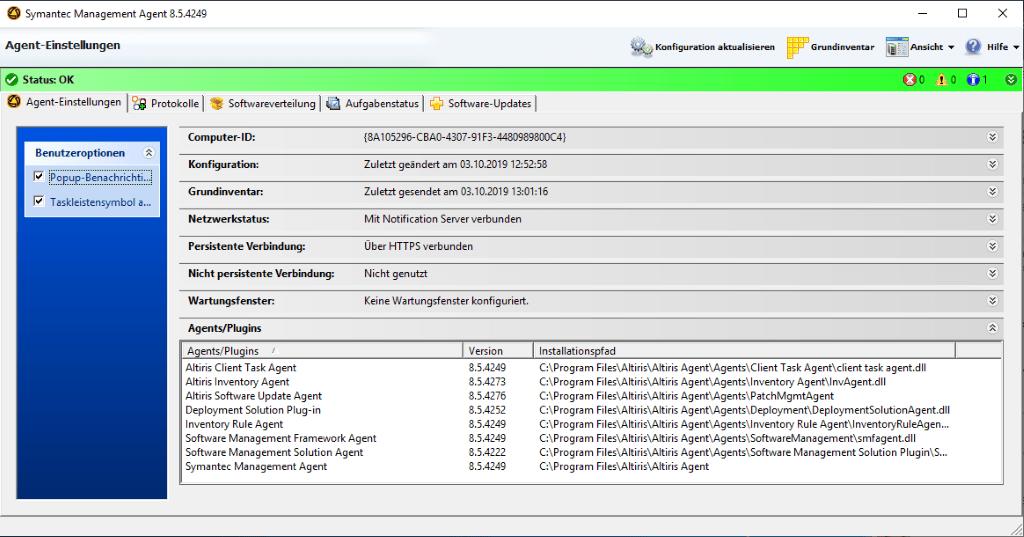Expand the Computer-ID row
Image resolution: width=1024 pixels, height=537 pixels.
click(x=992, y=137)
